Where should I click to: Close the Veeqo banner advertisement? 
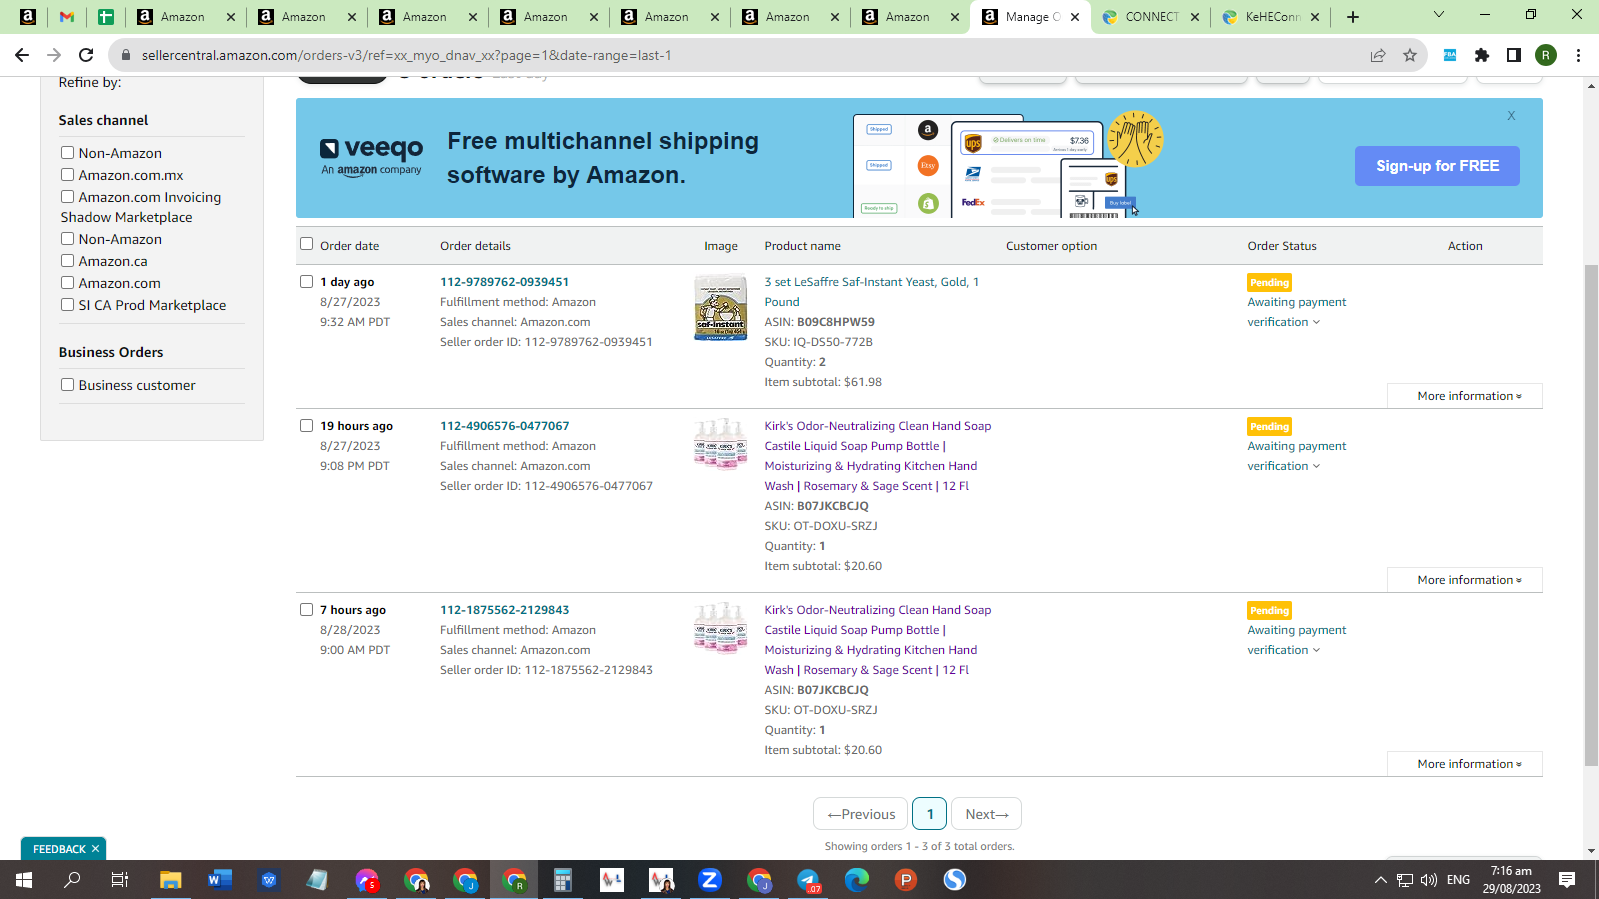[1511, 116]
